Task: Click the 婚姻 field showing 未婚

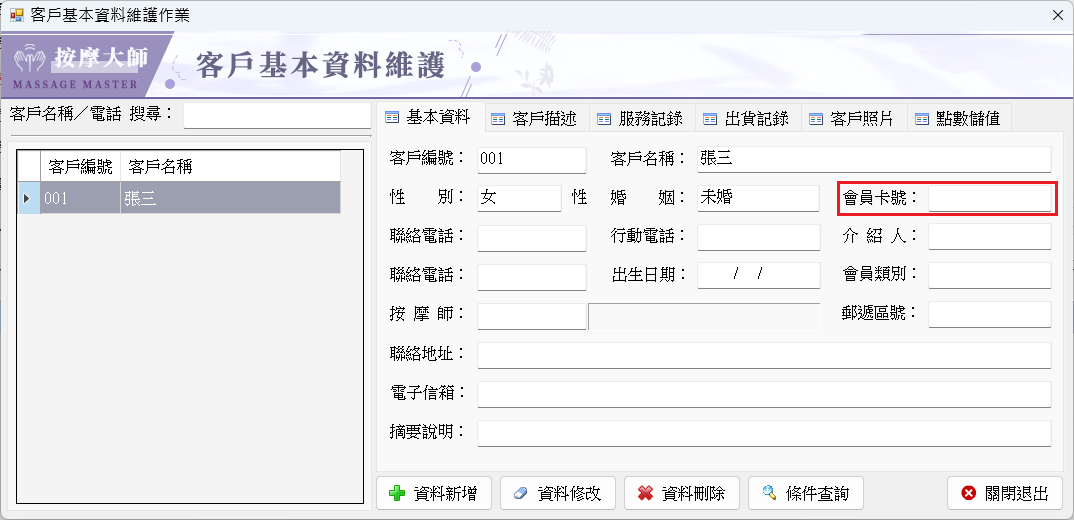Action: (x=758, y=198)
